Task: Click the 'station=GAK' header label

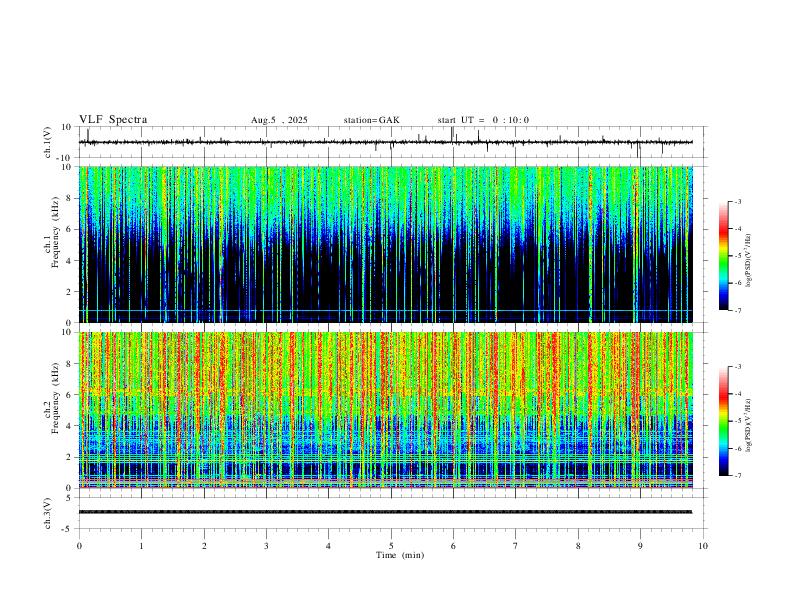Action: [371, 120]
